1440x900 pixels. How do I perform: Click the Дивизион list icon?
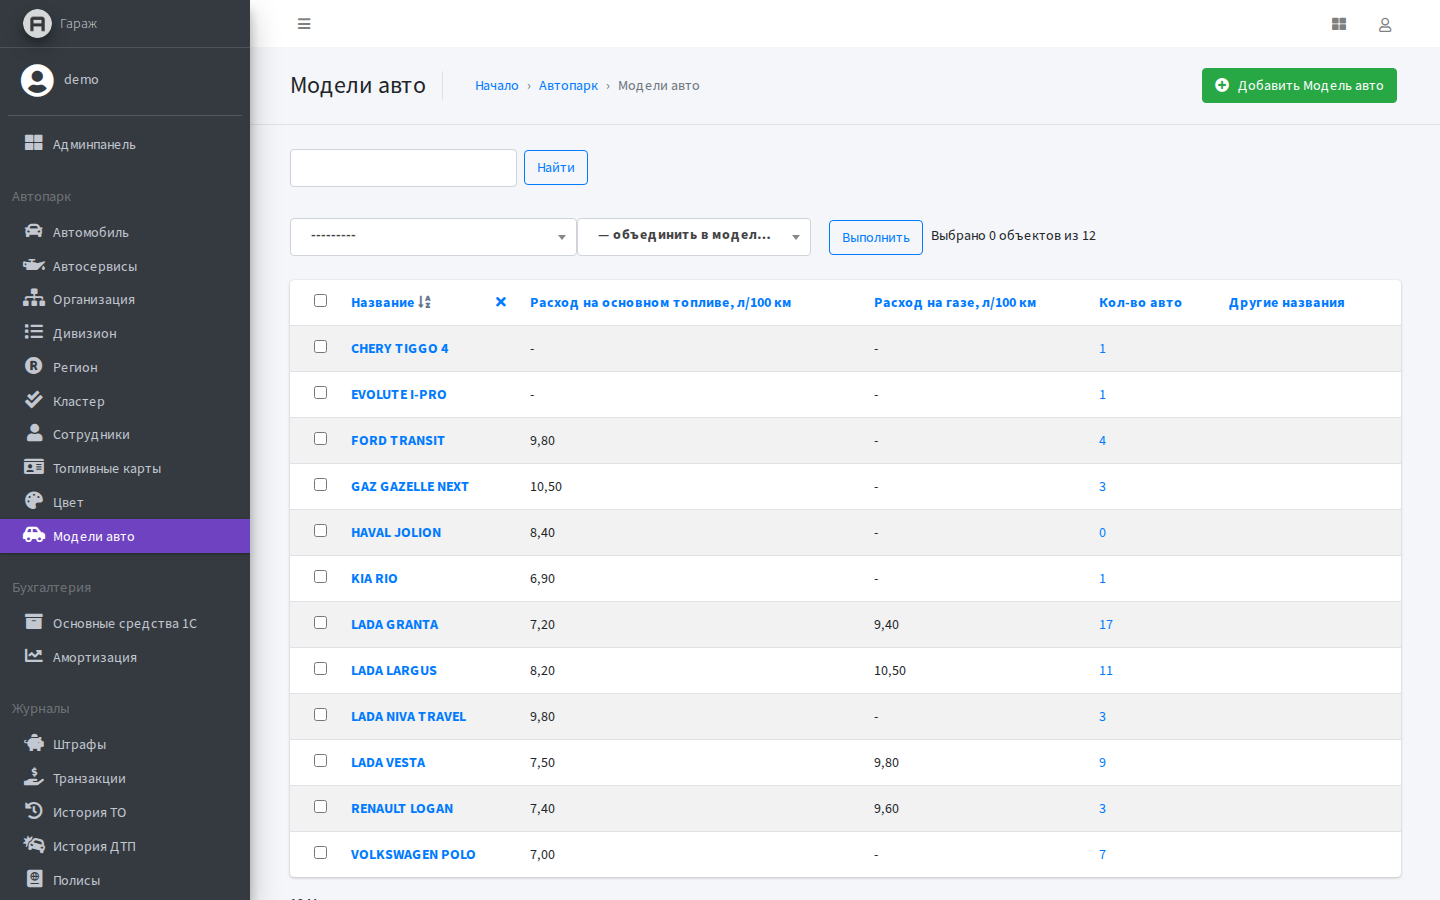34,332
